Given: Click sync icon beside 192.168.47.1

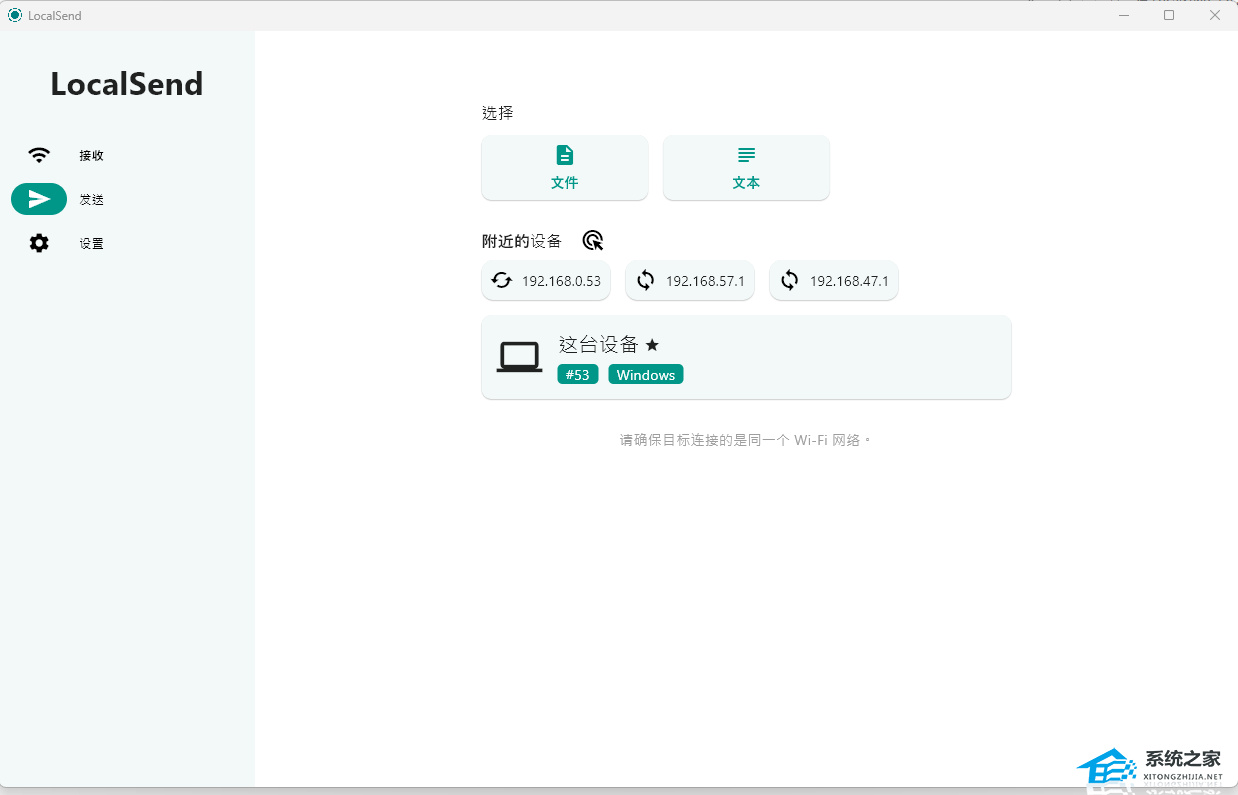Looking at the screenshot, I should click(790, 281).
